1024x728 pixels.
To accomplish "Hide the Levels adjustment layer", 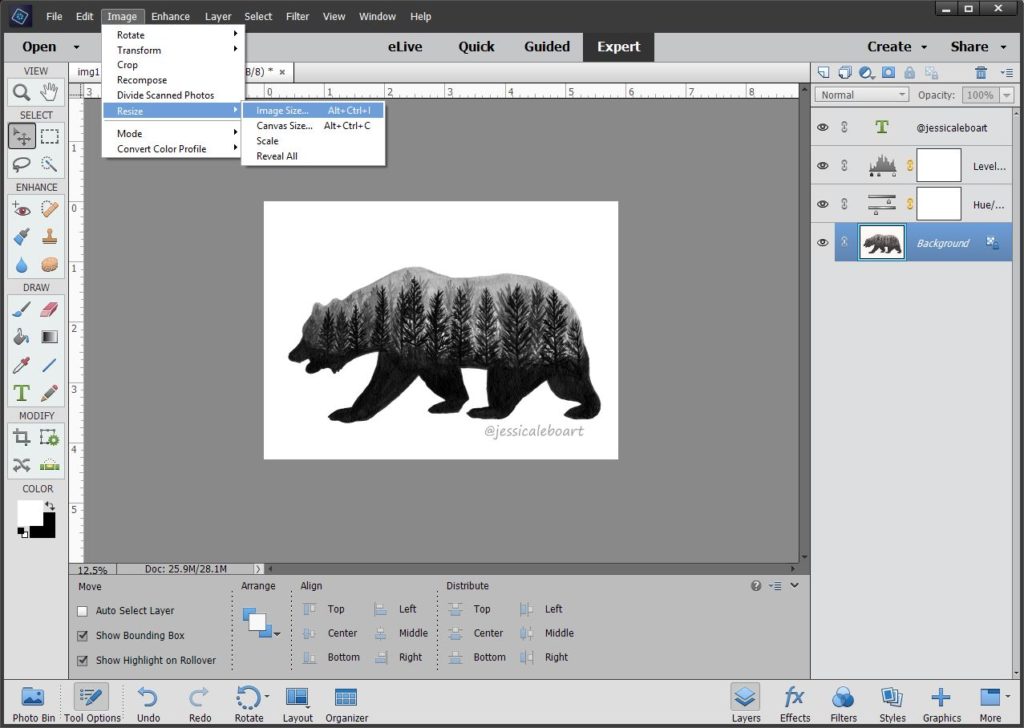I will click(822, 166).
